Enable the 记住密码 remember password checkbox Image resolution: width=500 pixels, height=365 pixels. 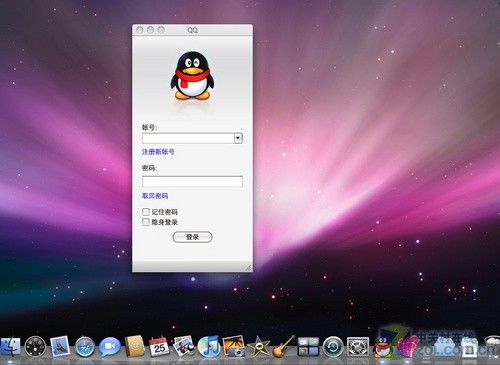point(146,212)
